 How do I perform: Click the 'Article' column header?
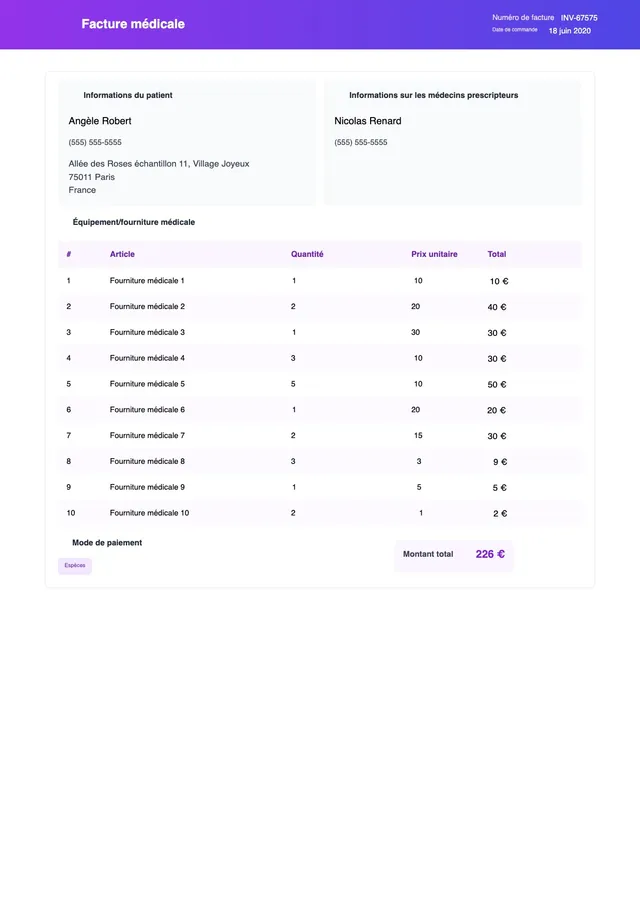tap(122, 254)
